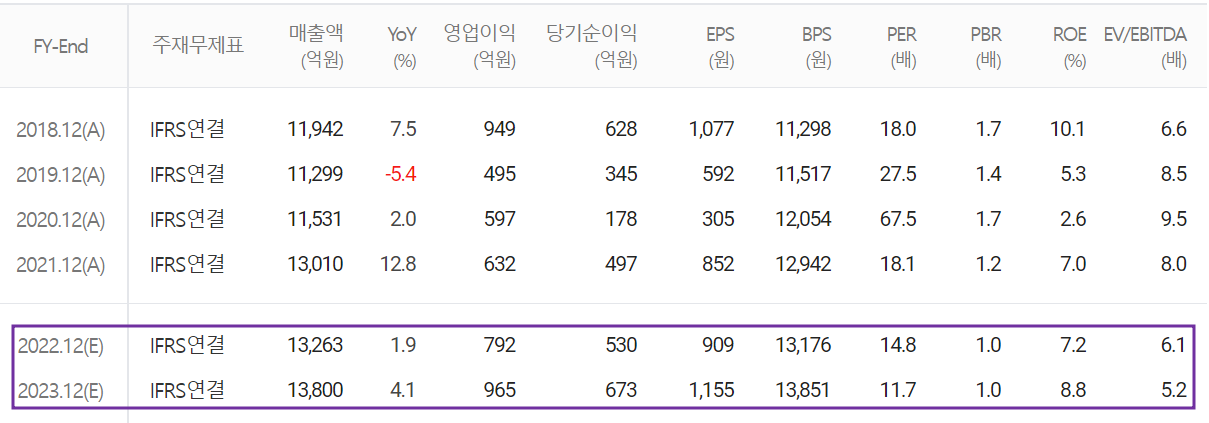The height and width of the screenshot is (423, 1209).
Task: Click BPS value 11,298 for 2018.12
Action: point(803,129)
